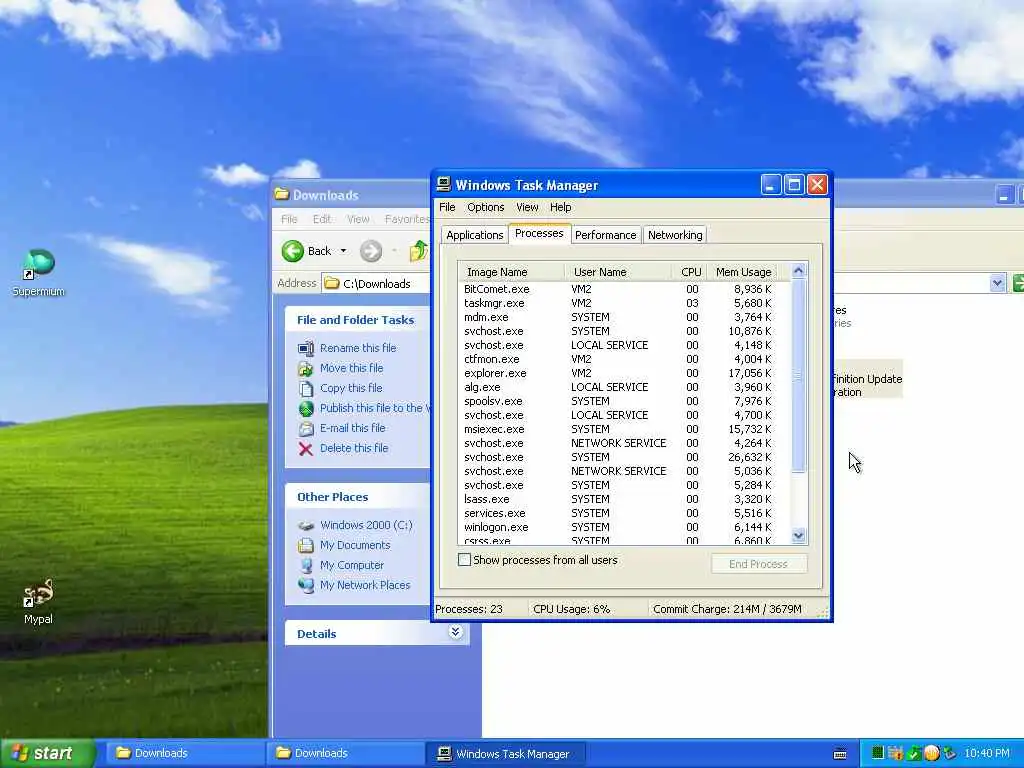Click the process list vertical scrollbar thumb
The image size is (1024, 768).
[x=798, y=376]
